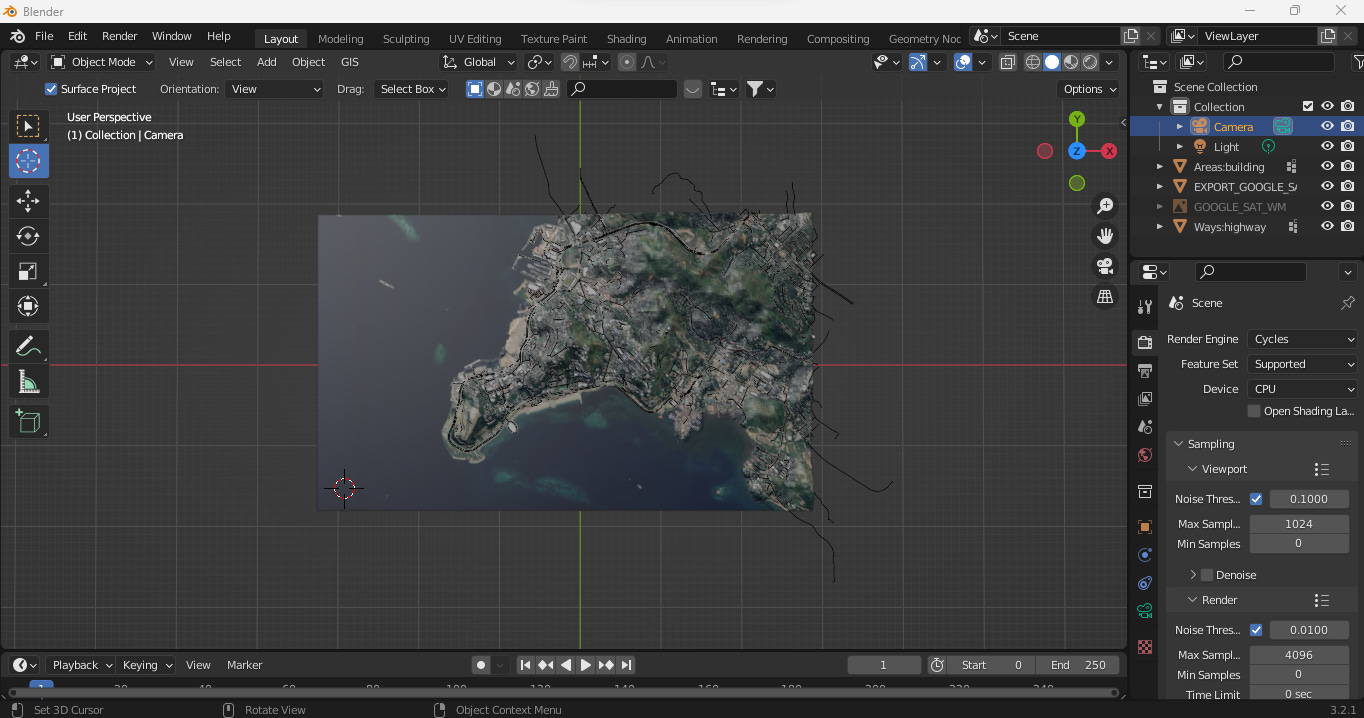This screenshot has height=718, width=1364.
Task: Uncheck the Surface Project option
Action: [x=49, y=89]
